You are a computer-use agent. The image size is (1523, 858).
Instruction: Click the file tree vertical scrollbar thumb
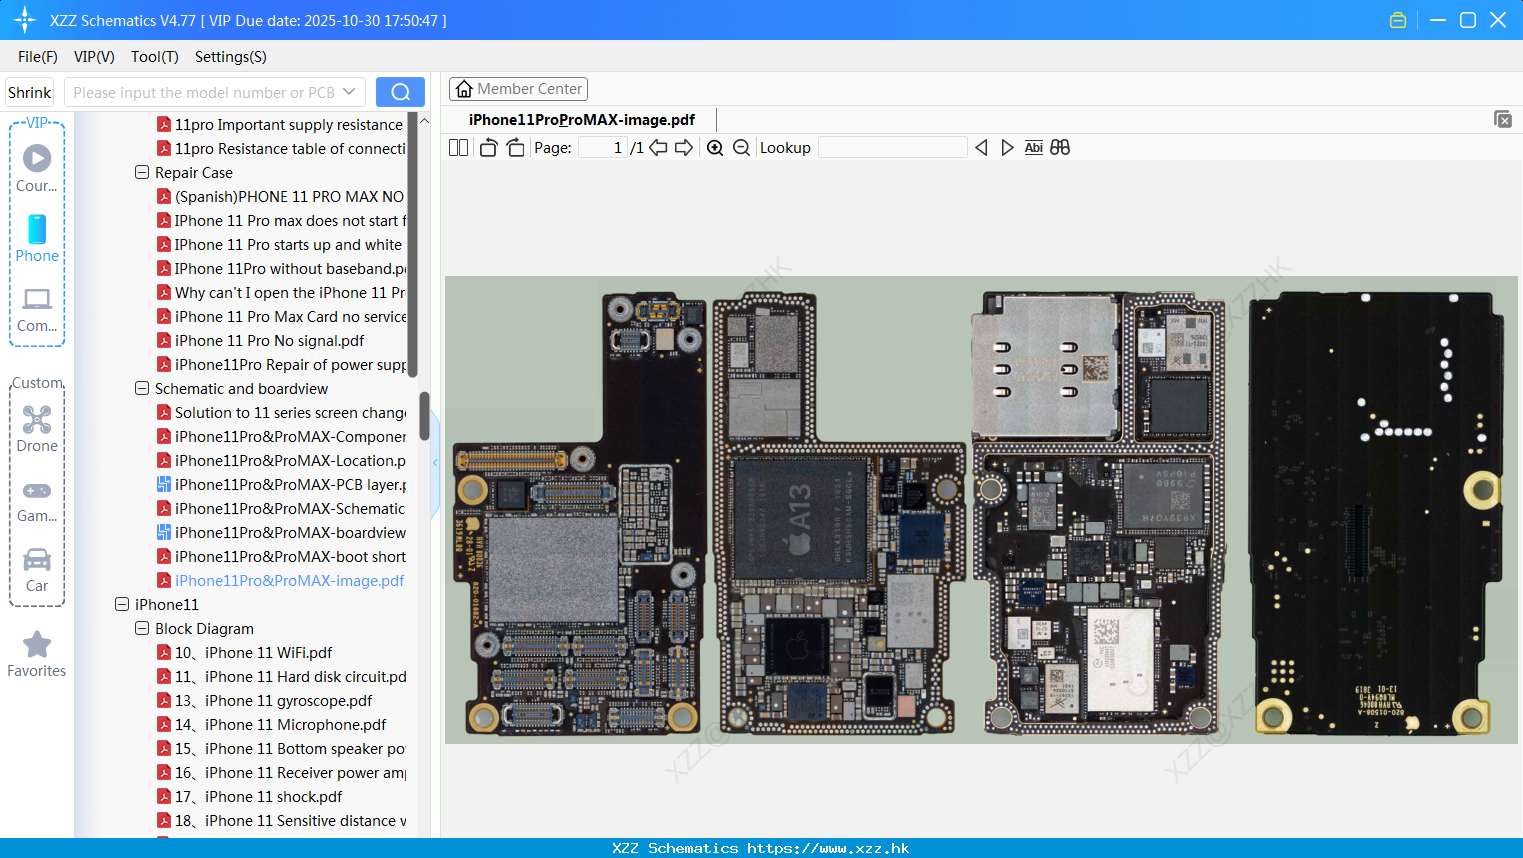[424, 416]
